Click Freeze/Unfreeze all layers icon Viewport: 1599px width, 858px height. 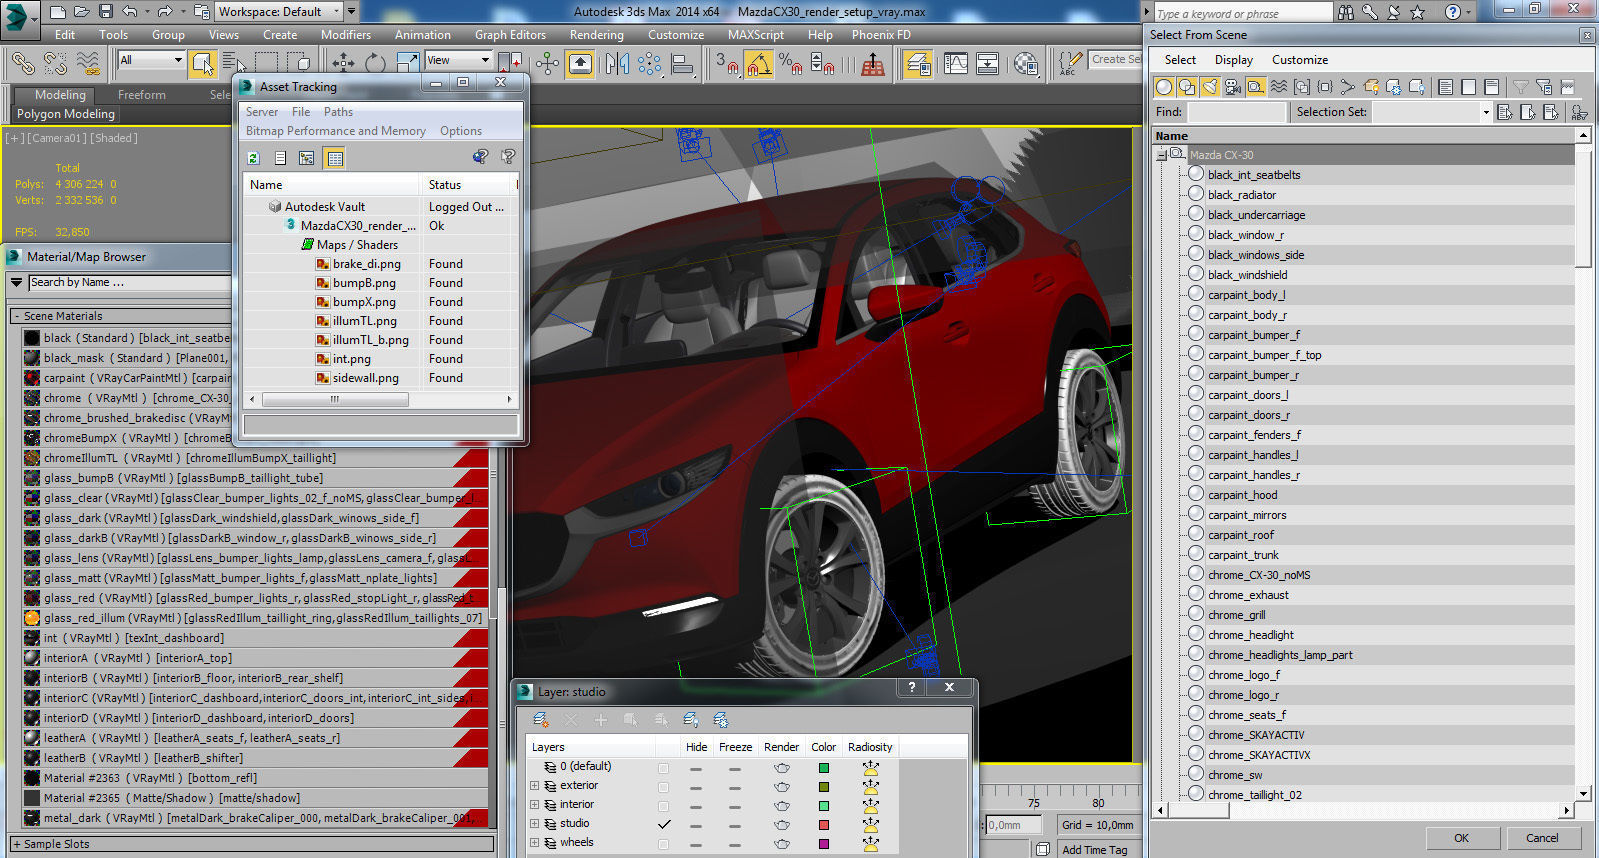point(720,719)
